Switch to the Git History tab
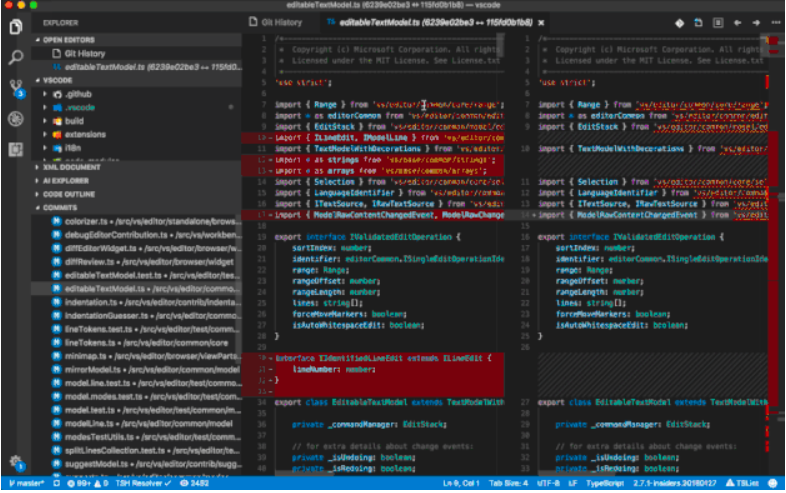The image size is (786, 493). 281,21
